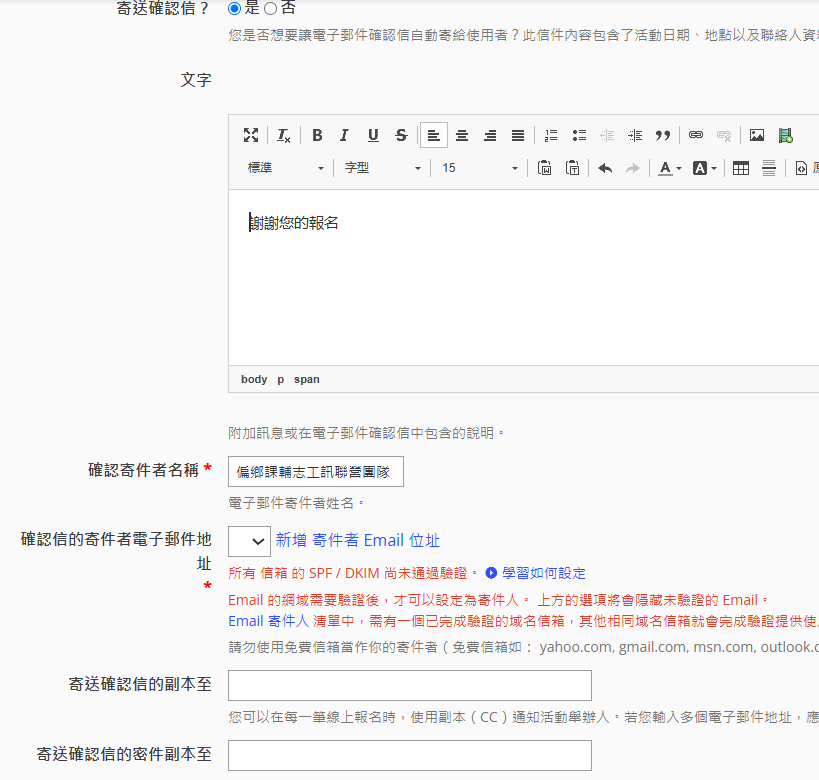Insert an image

pos(757,135)
